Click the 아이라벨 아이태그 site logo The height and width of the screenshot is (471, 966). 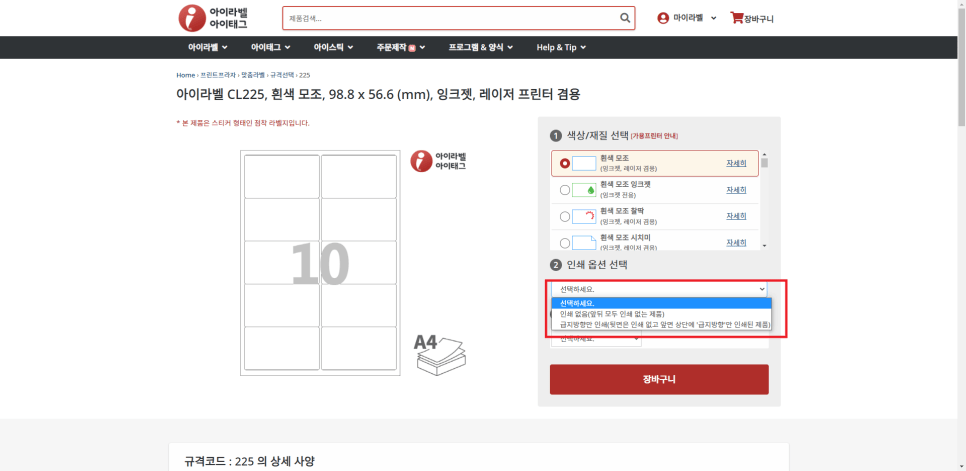(213, 18)
